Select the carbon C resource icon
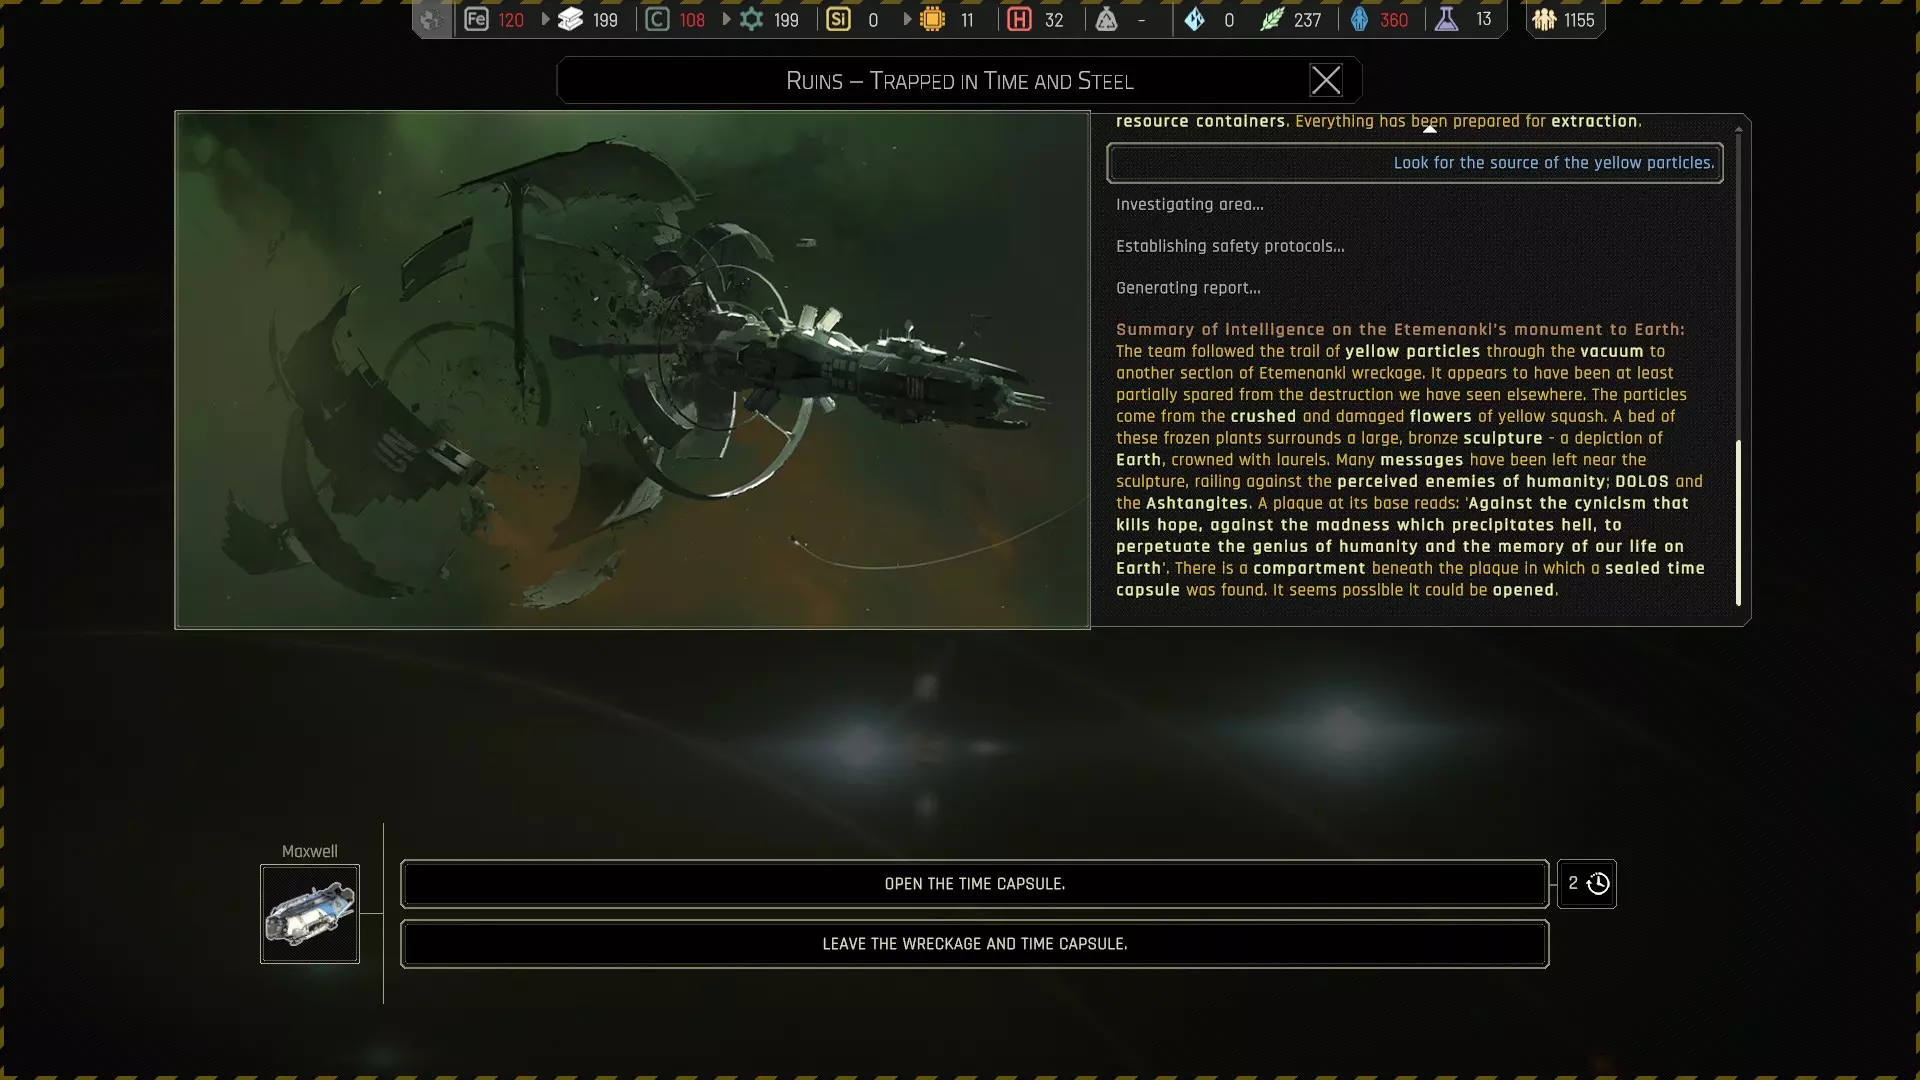 (657, 19)
